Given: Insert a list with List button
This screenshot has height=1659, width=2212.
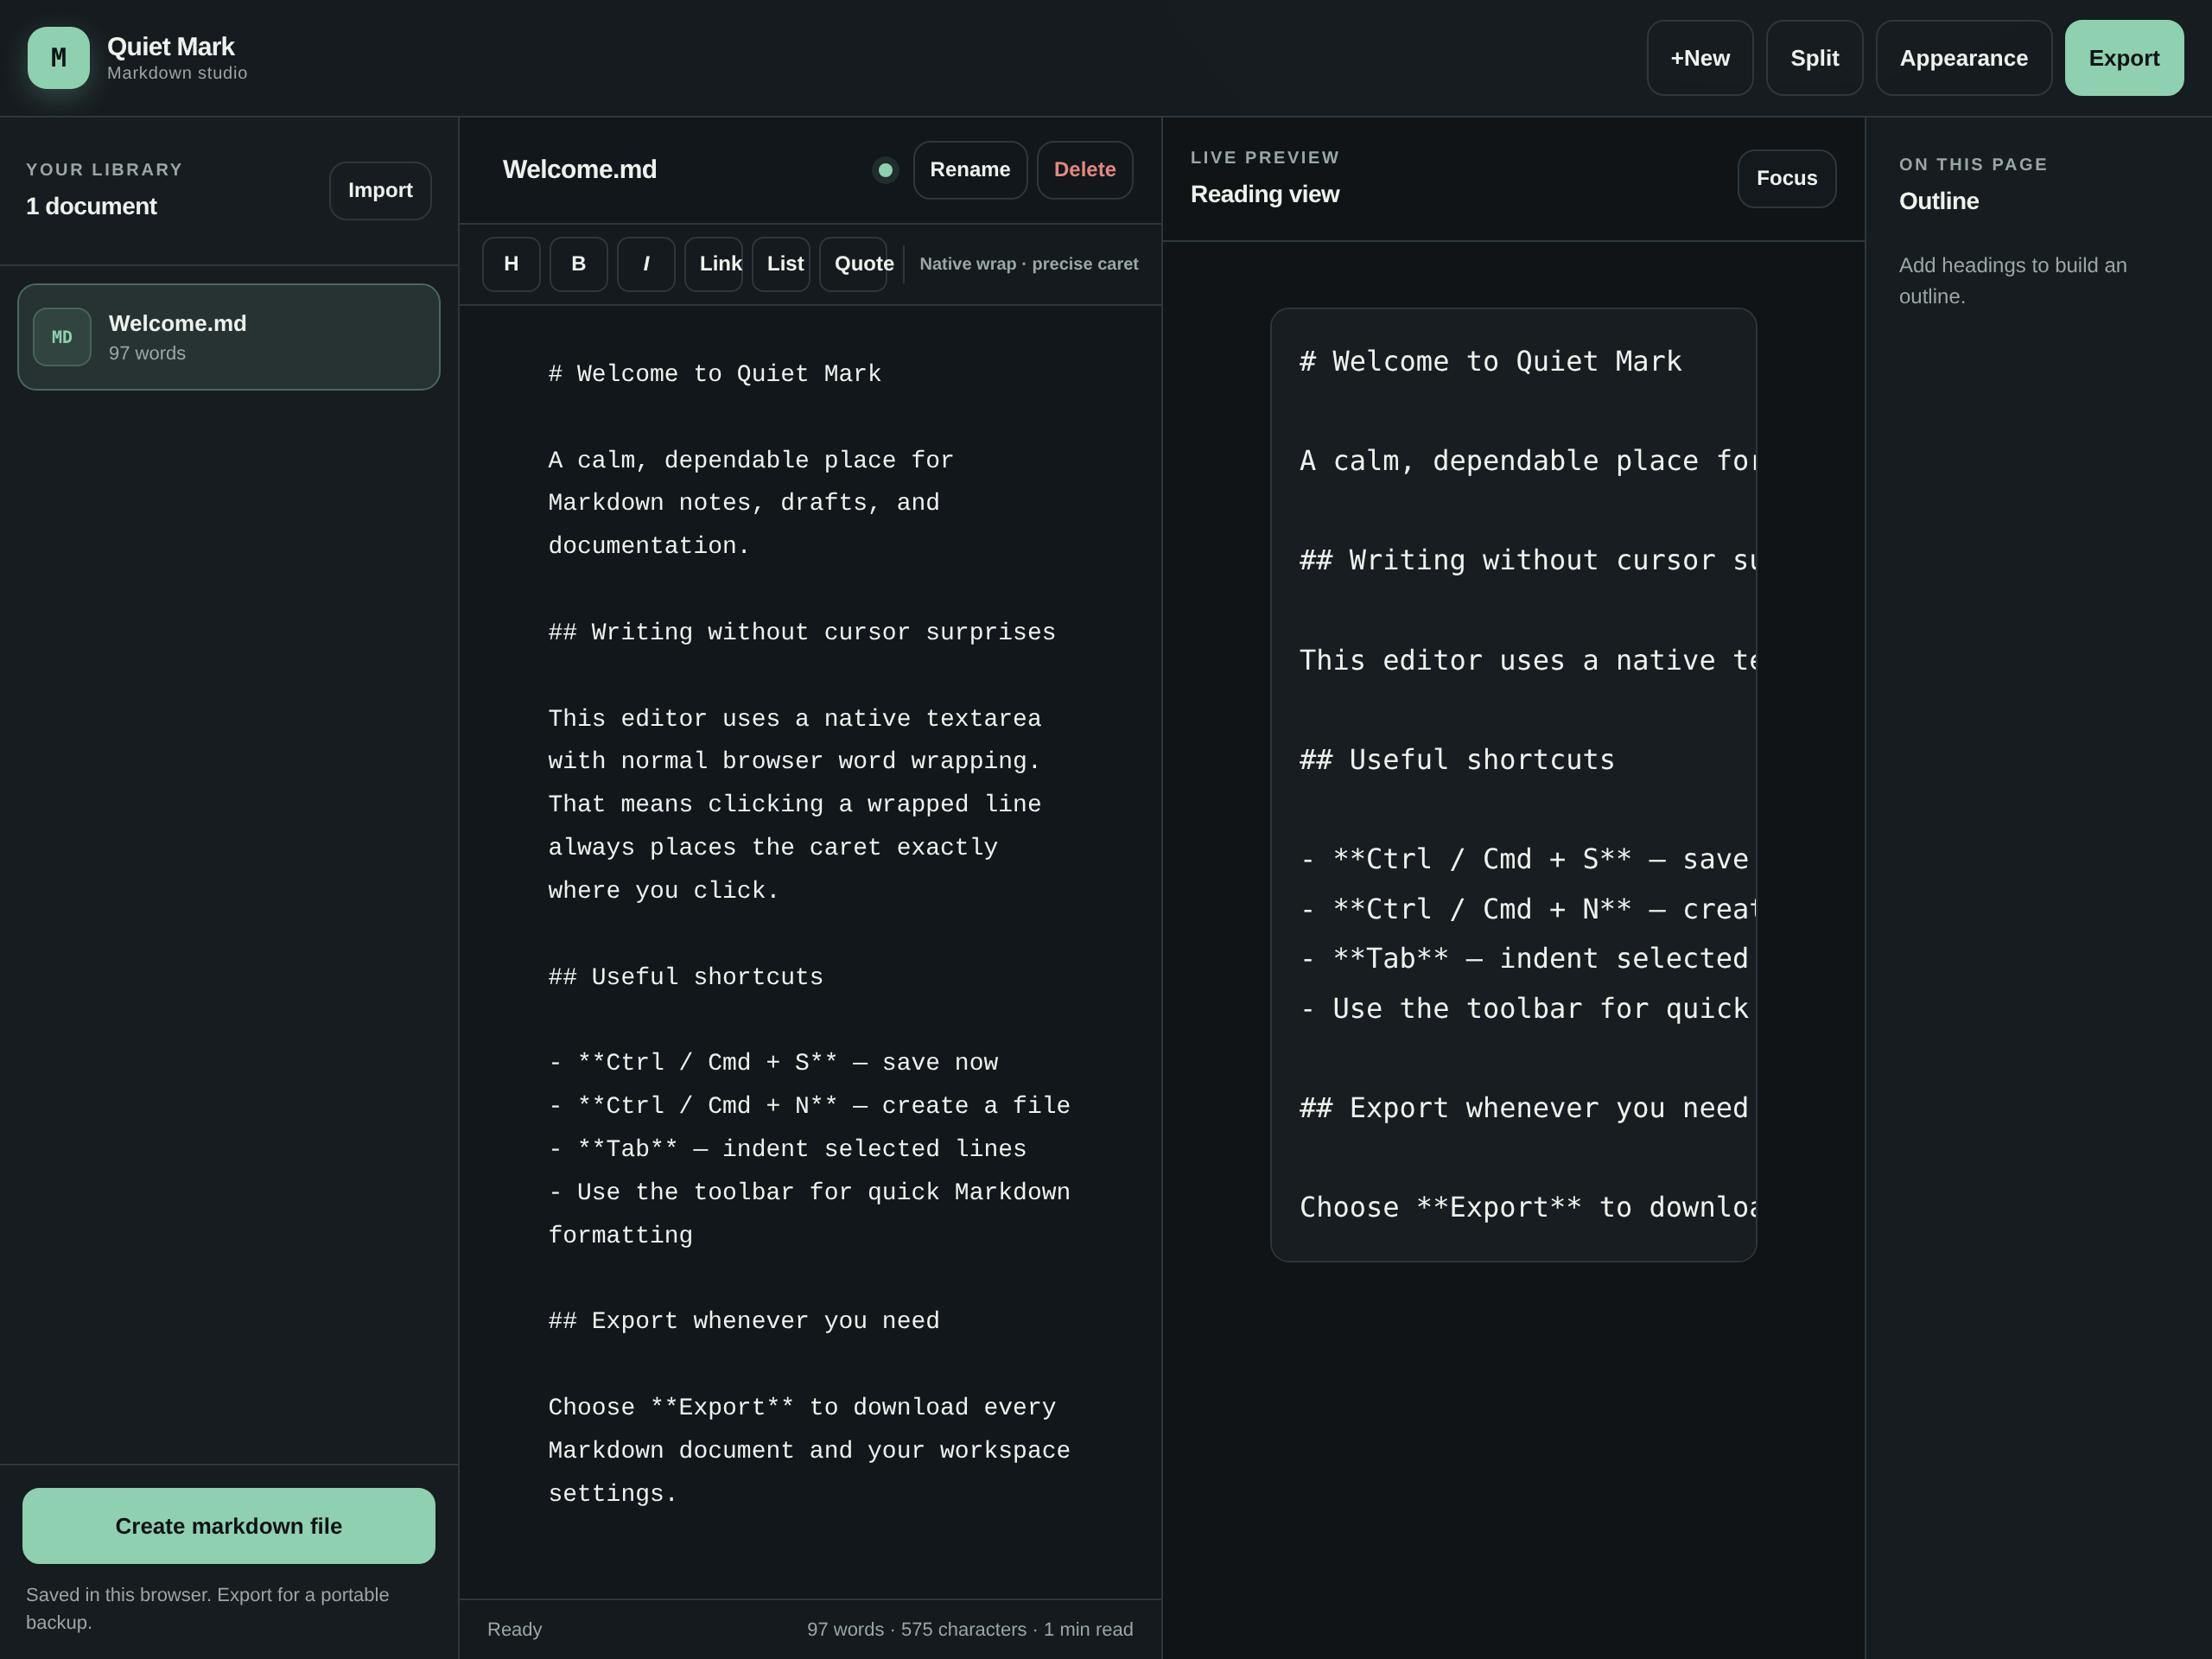Looking at the screenshot, I should pyautogui.click(x=781, y=264).
